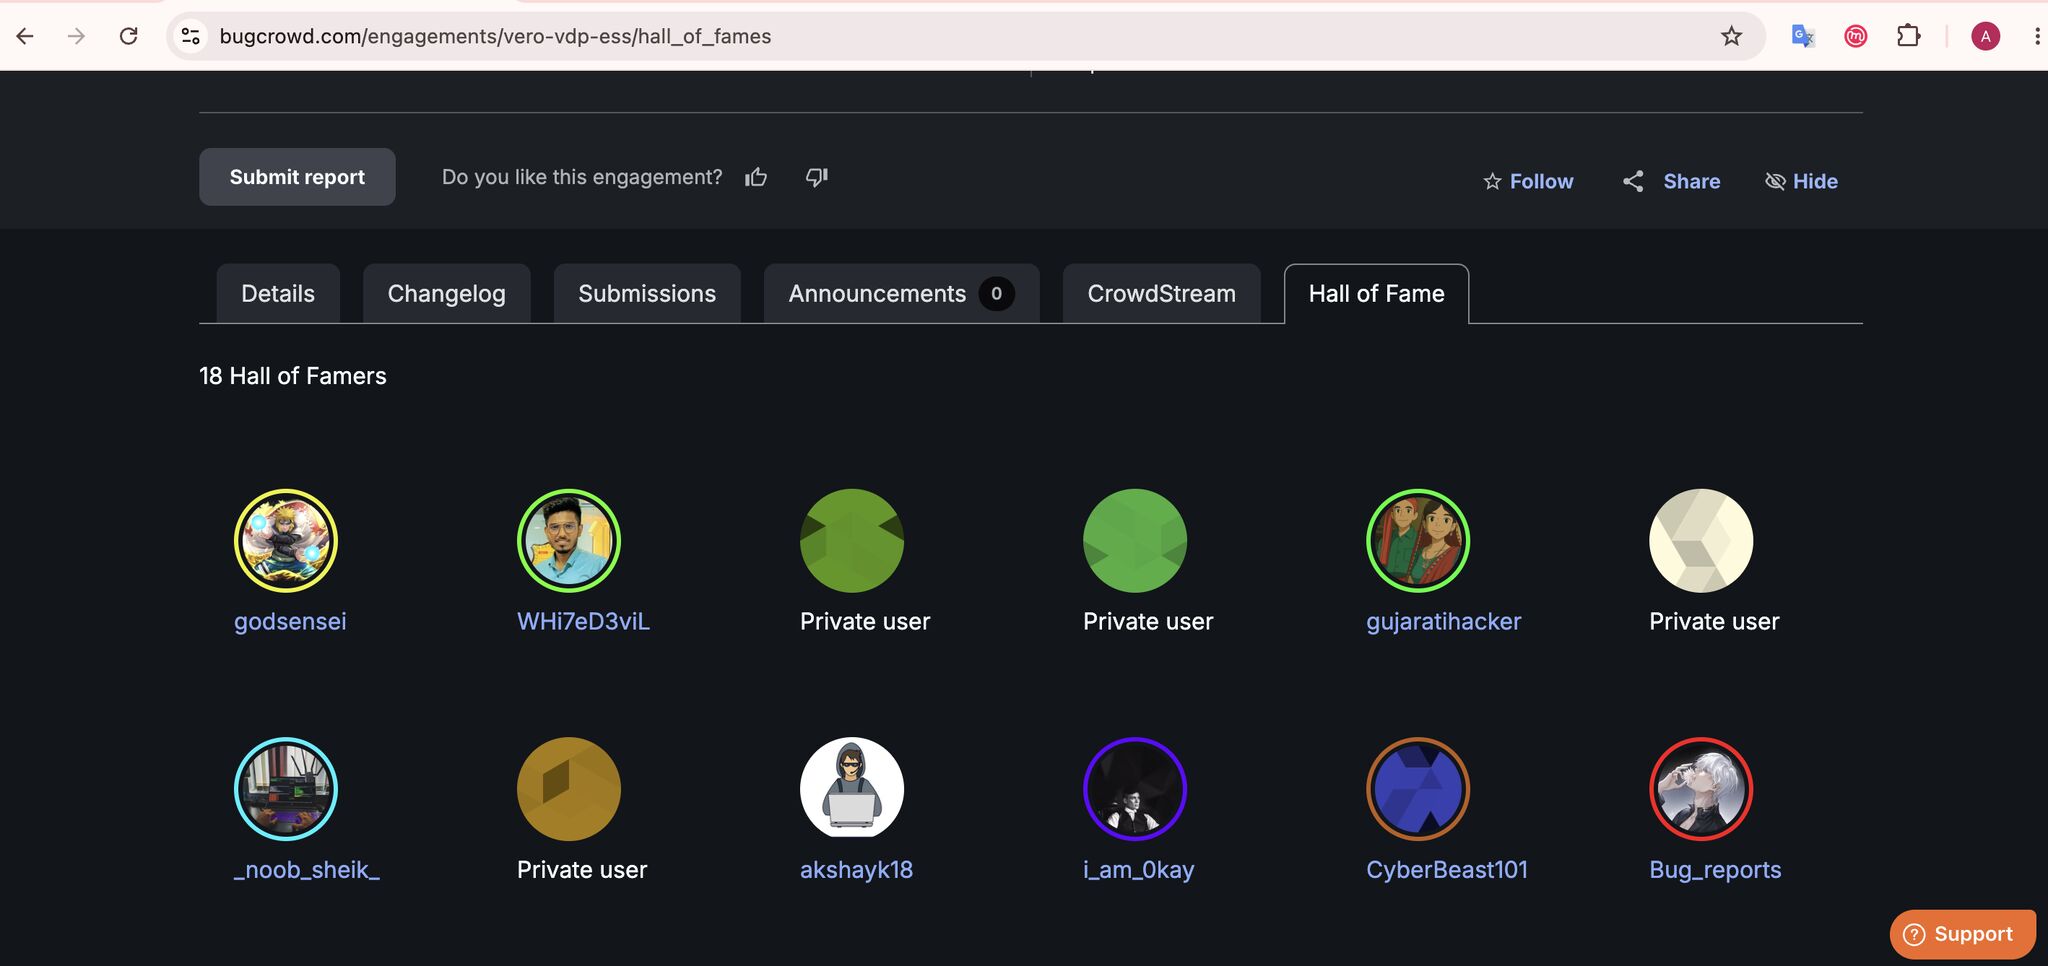Open the gujaratihacker profile link
2048x966 pixels.
click(x=1443, y=621)
